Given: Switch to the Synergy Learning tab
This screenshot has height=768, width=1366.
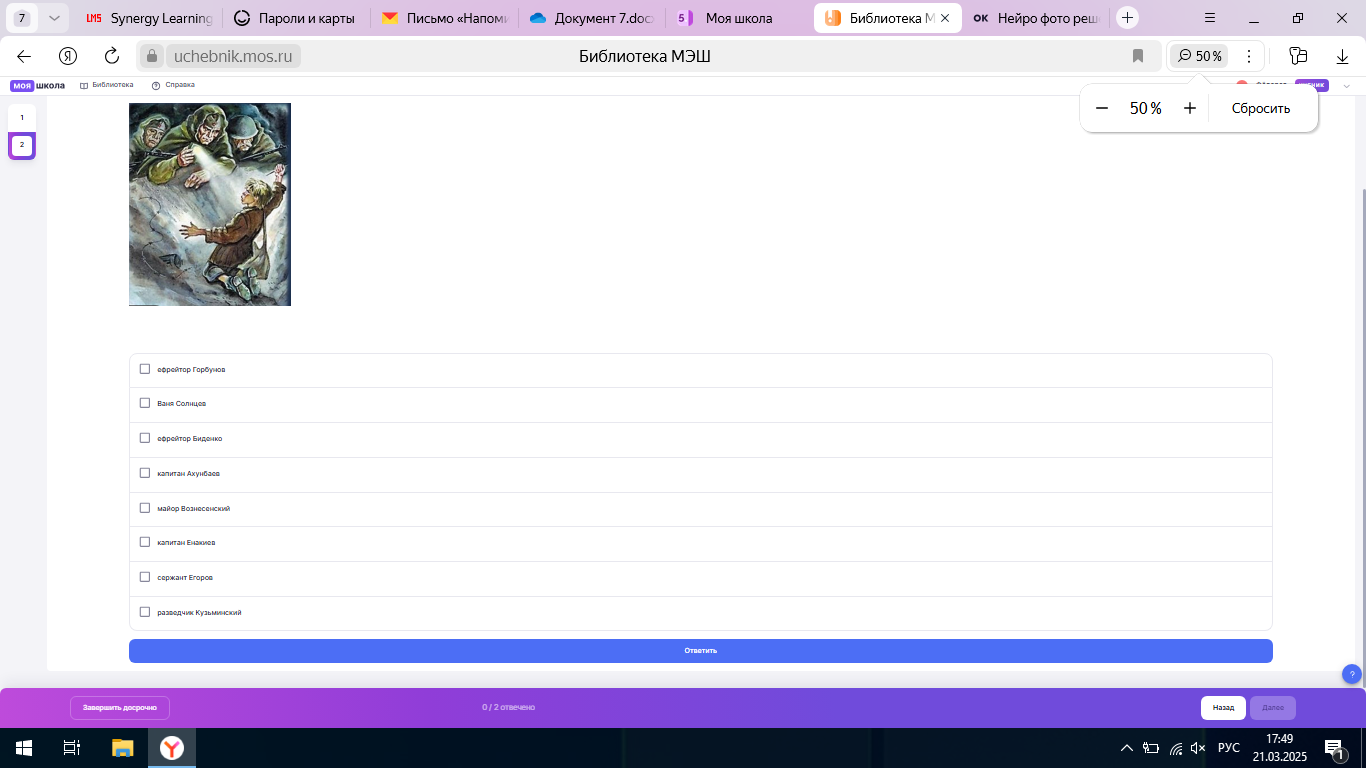Looking at the screenshot, I should click(148, 18).
